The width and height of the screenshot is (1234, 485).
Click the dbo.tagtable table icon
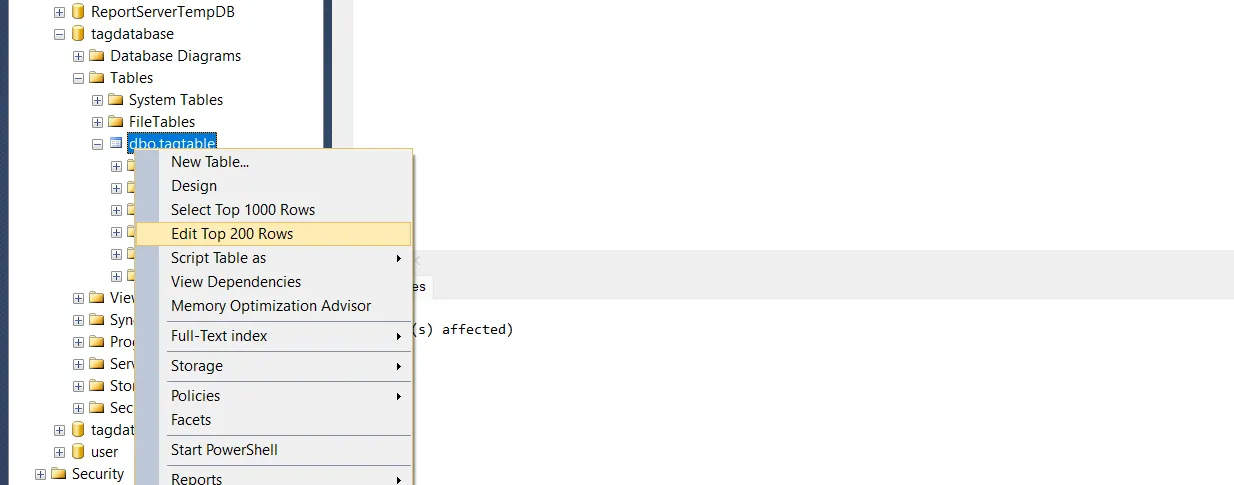[116, 144]
